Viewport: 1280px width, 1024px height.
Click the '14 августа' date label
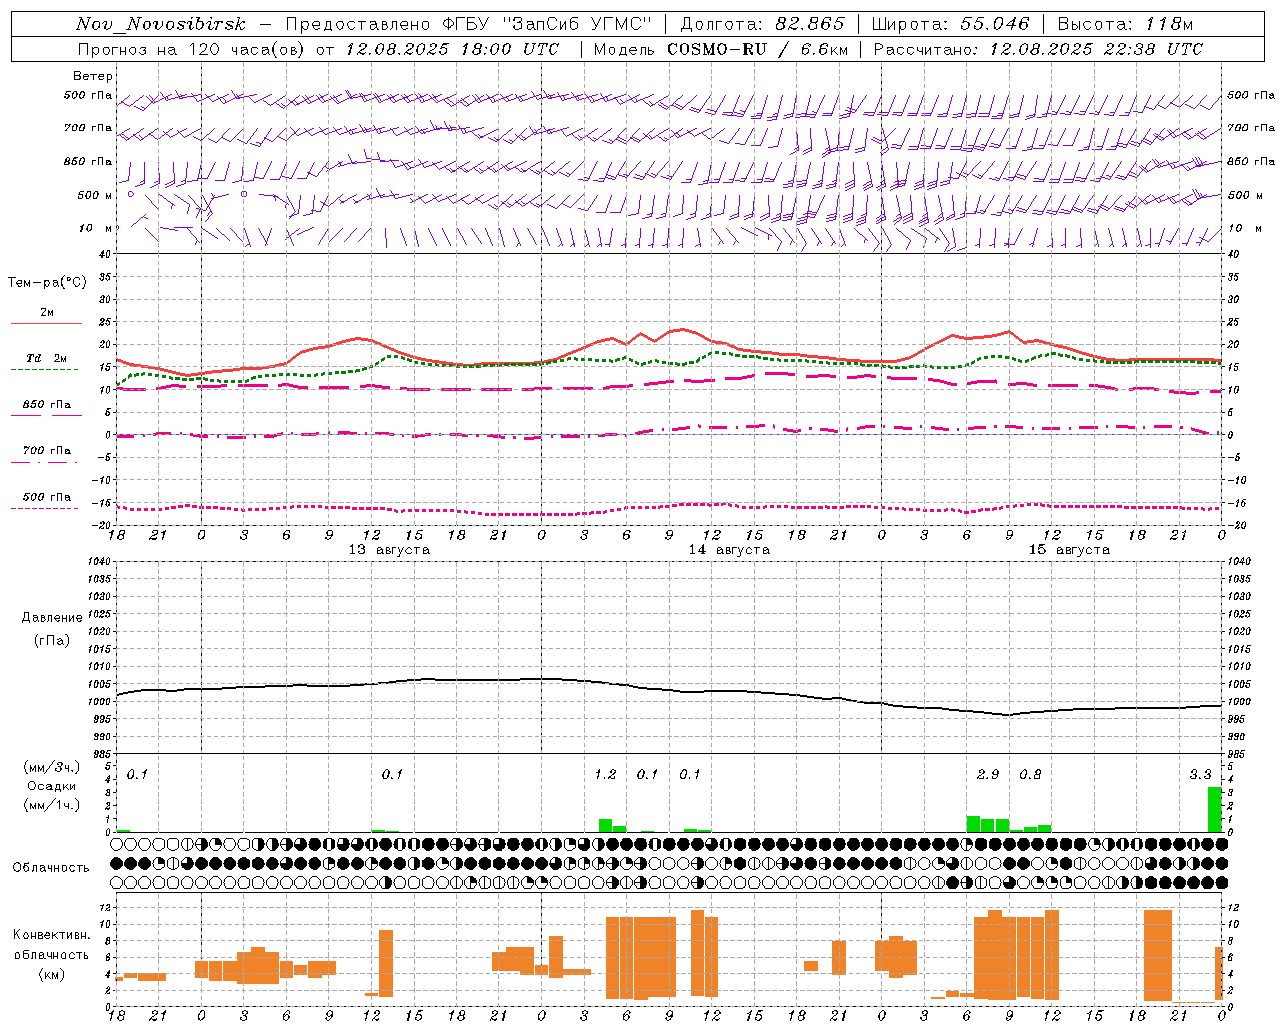point(729,550)
